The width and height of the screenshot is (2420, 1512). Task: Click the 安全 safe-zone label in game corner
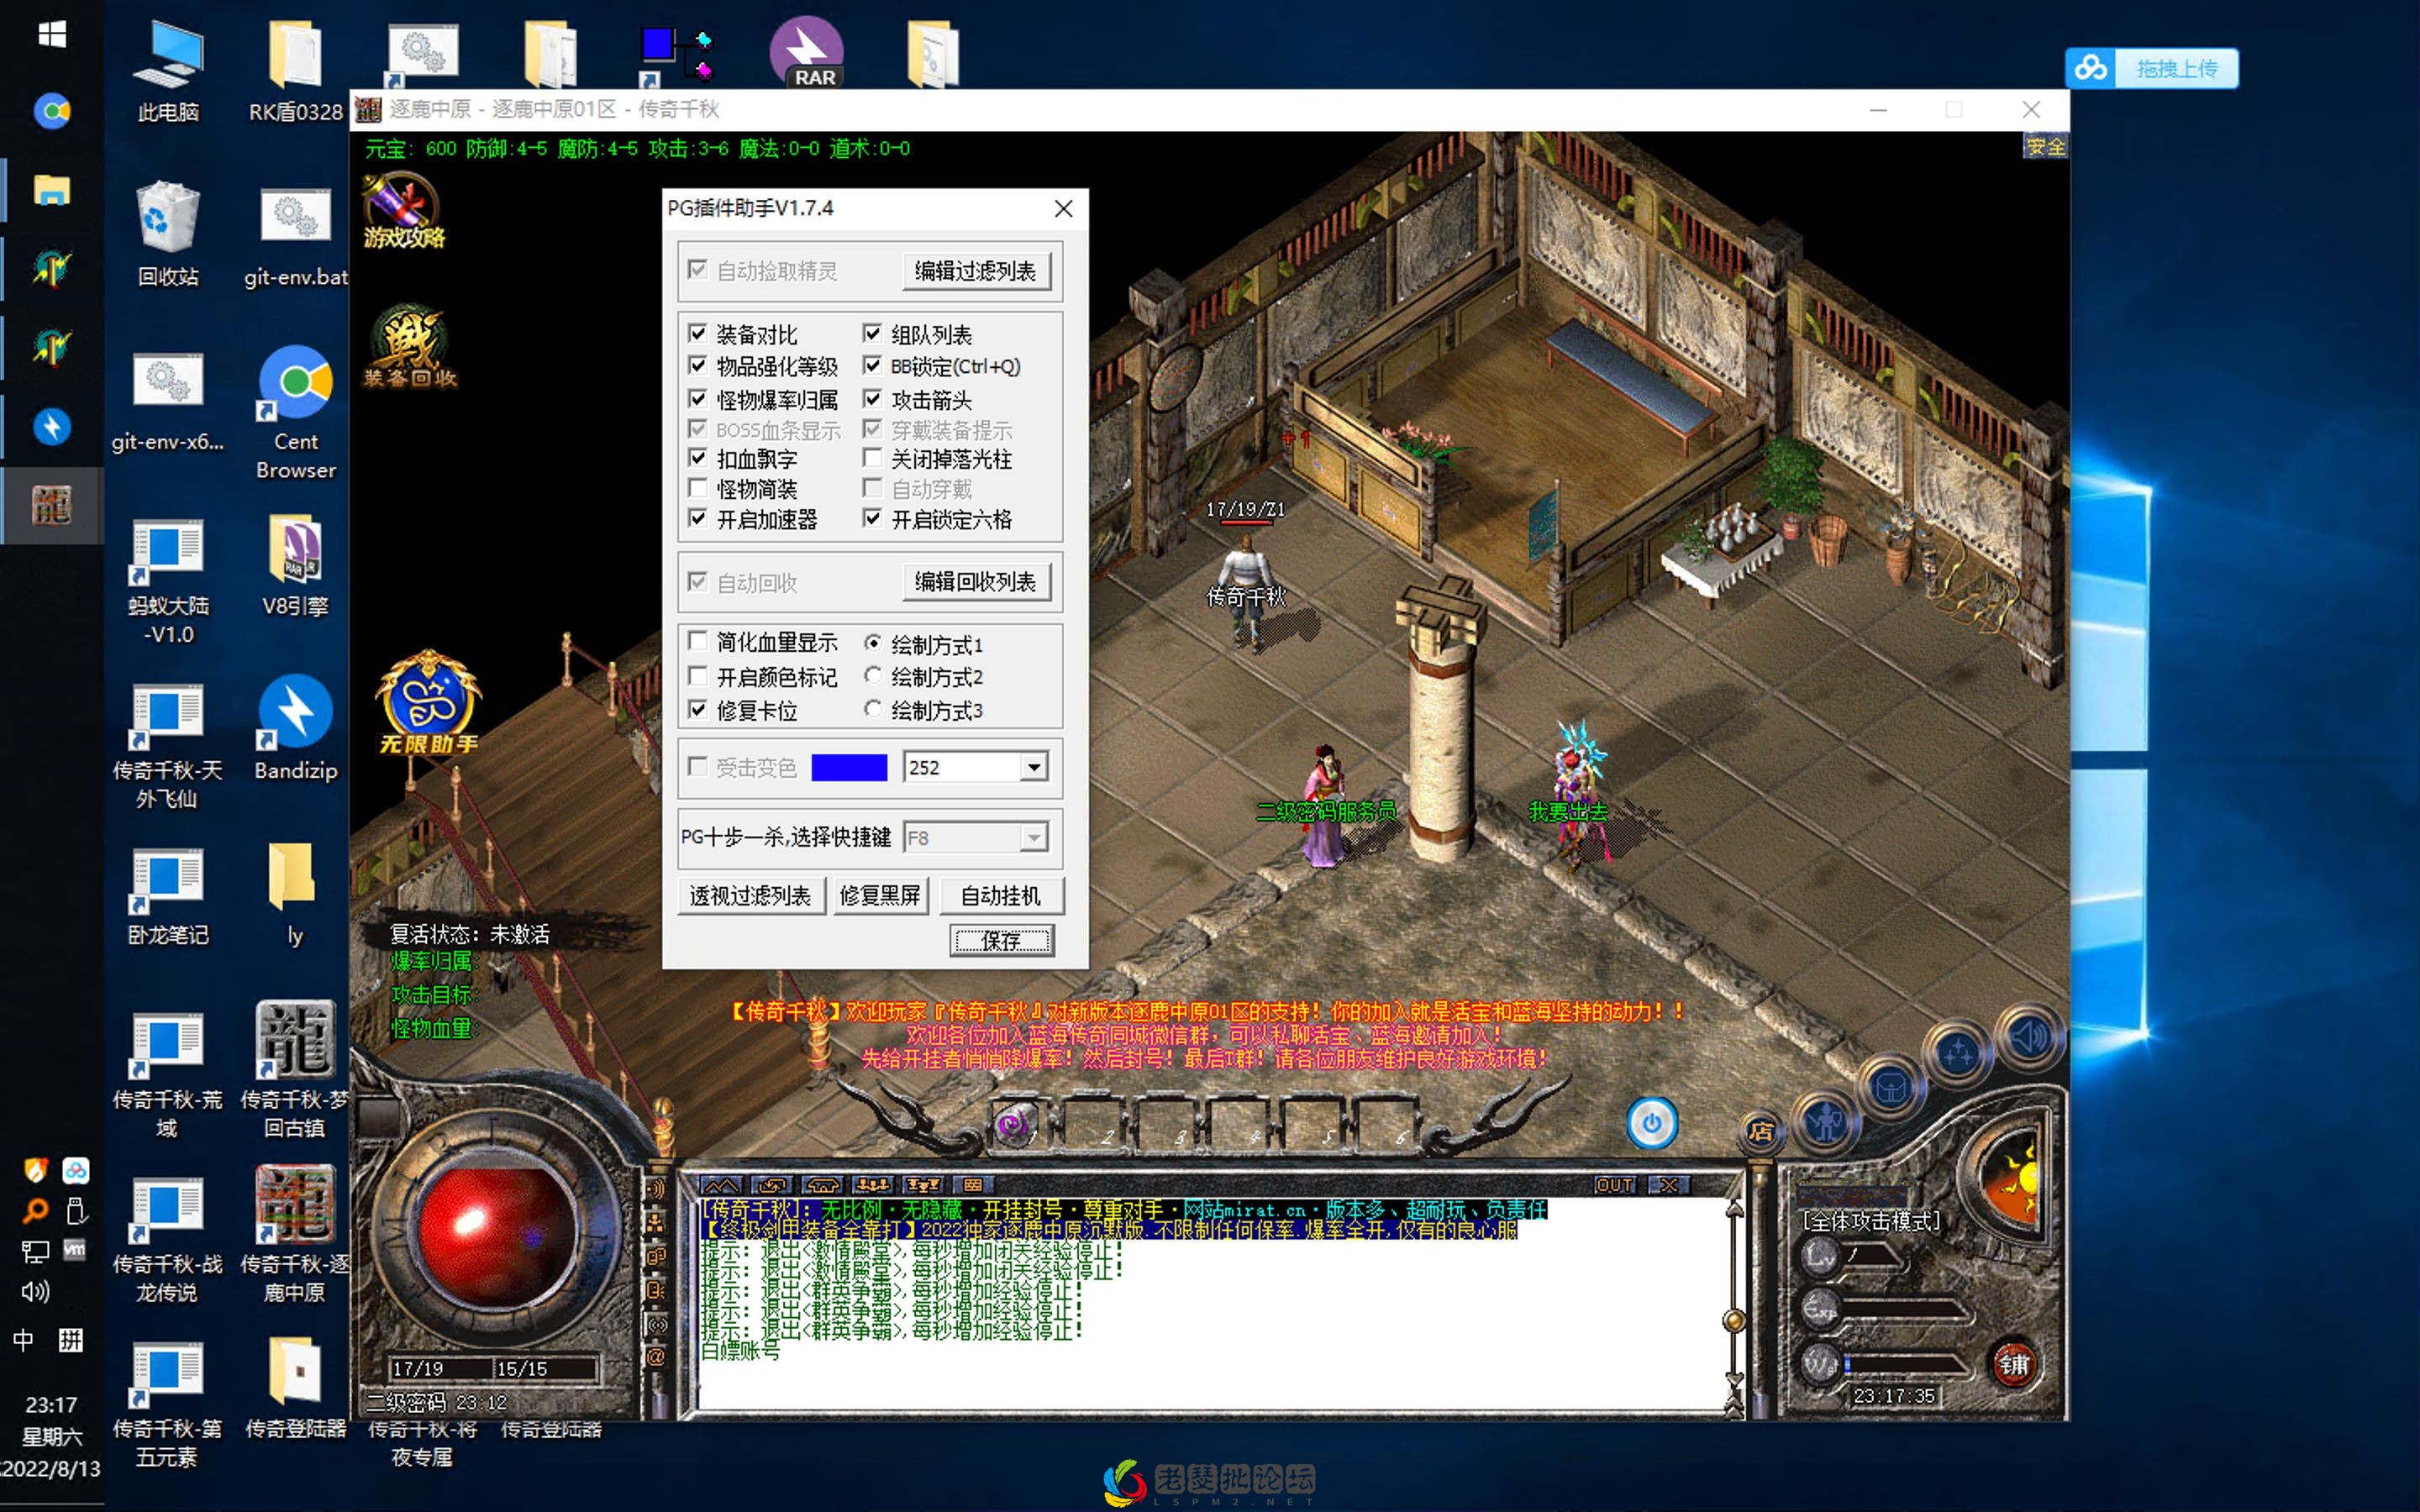pyautogui.click(x=2045, y=147)
